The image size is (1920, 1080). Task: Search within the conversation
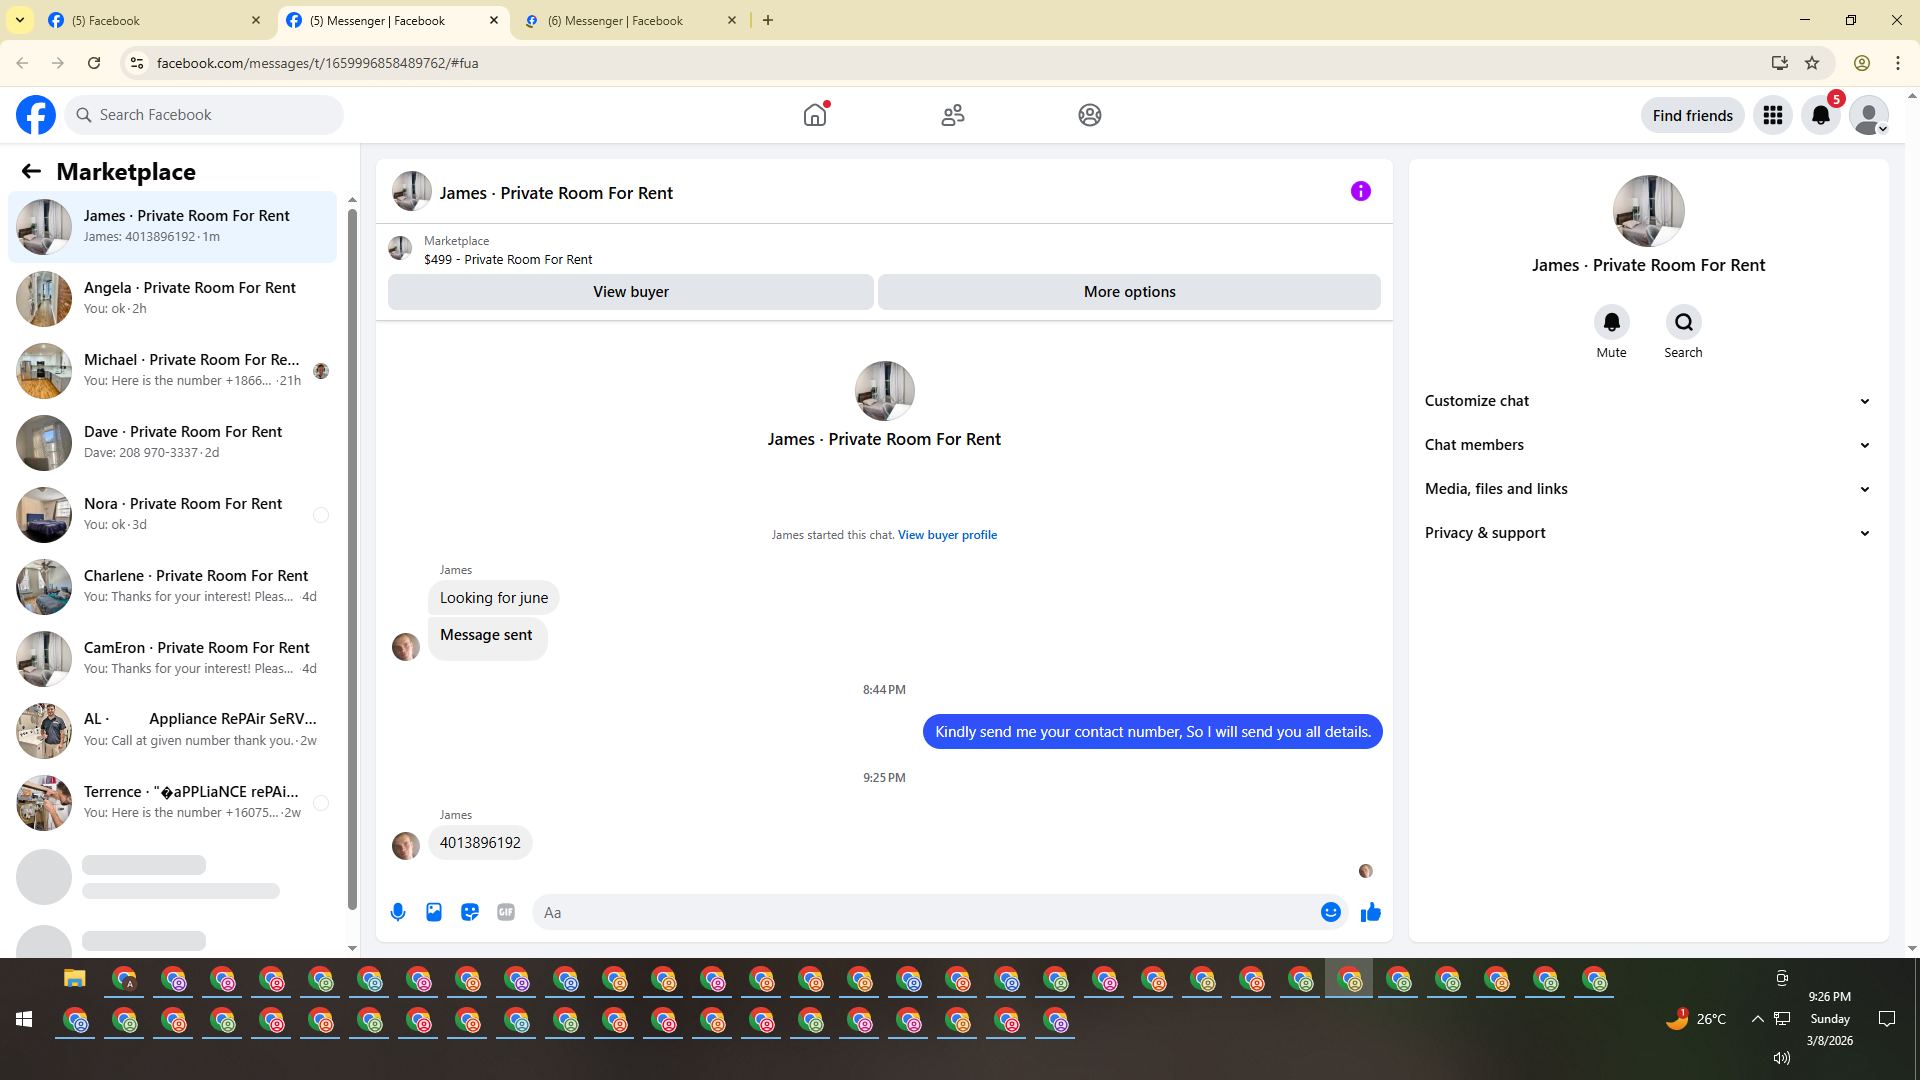pyautogui.click(x=1683, y=322)
